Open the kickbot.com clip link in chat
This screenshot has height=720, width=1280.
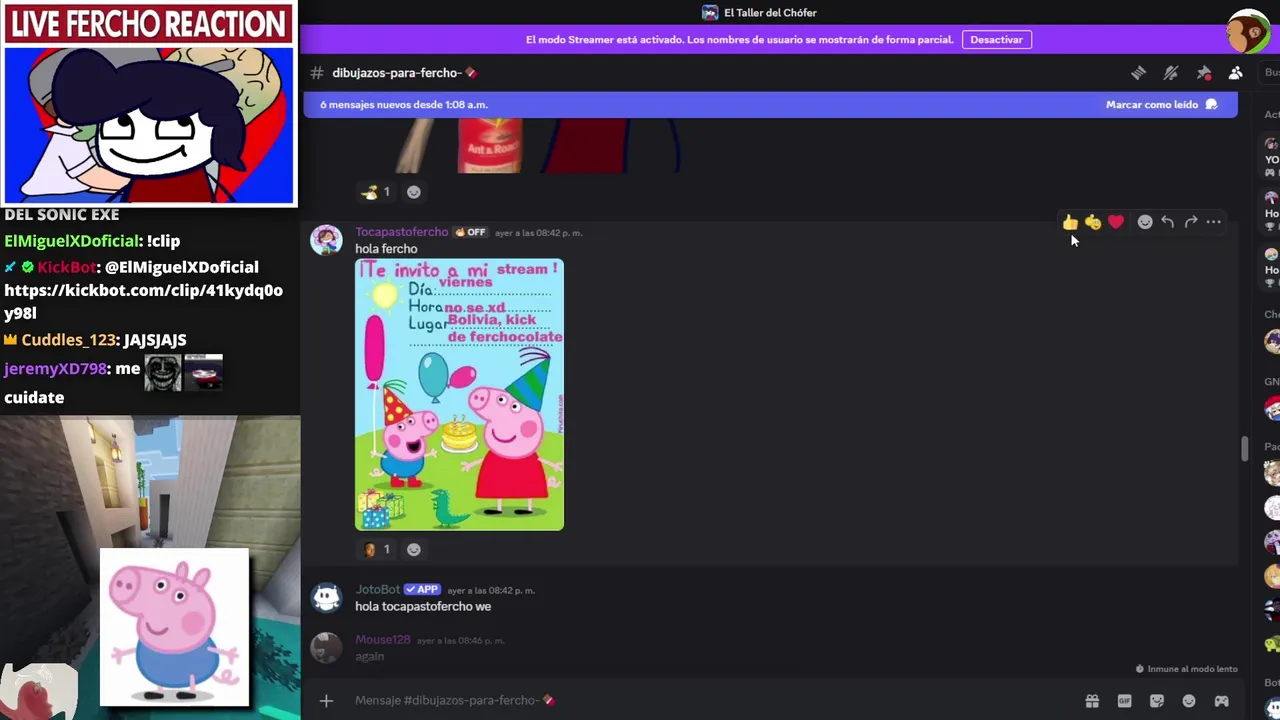pos(143,302)
